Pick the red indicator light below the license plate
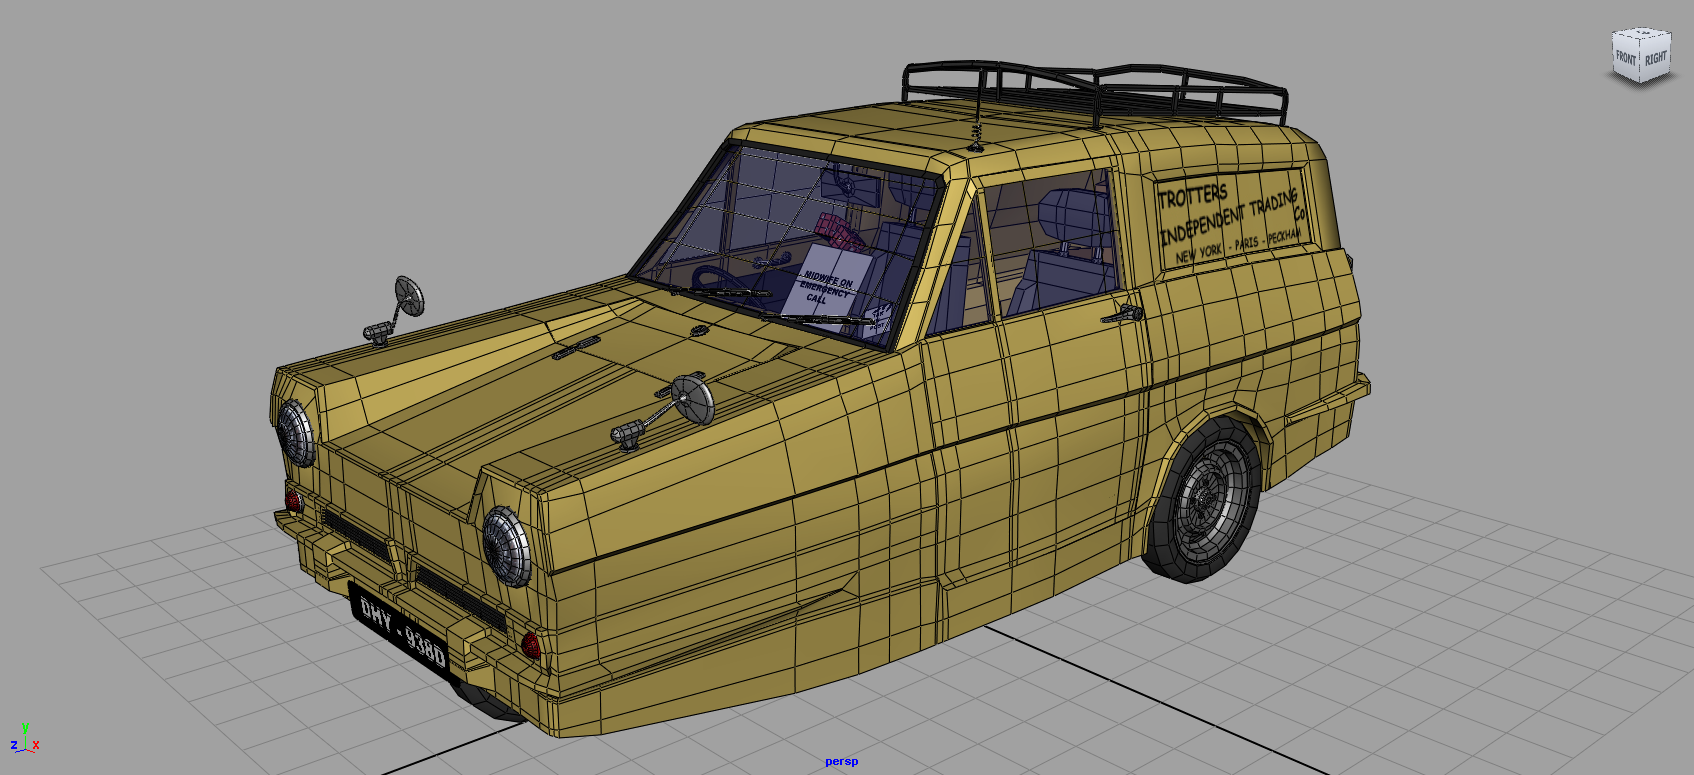 coord(530,645)
